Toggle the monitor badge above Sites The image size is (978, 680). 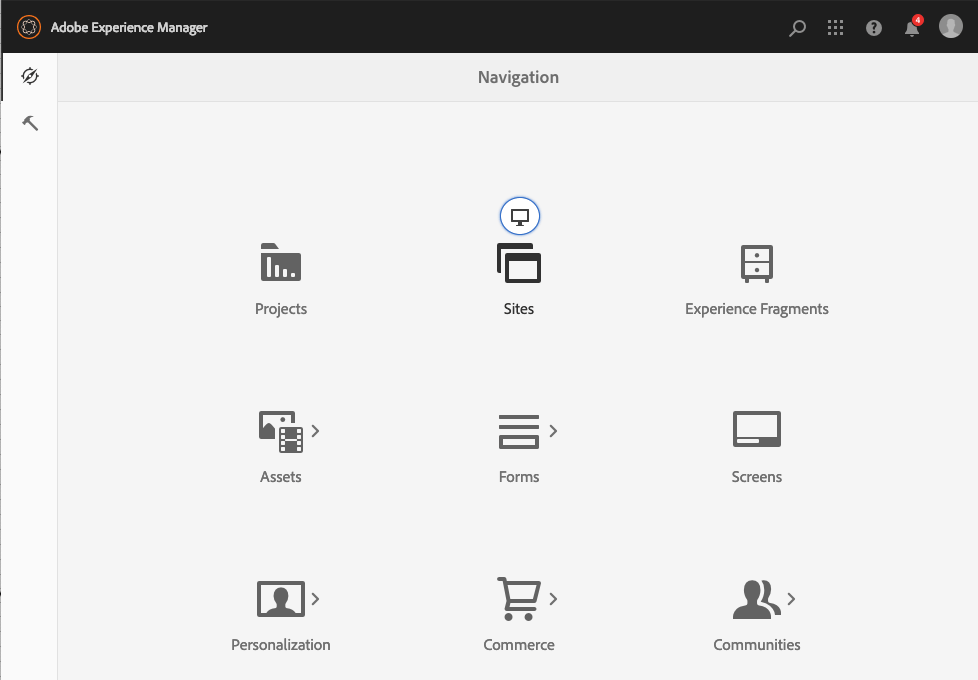coord(519,215)
